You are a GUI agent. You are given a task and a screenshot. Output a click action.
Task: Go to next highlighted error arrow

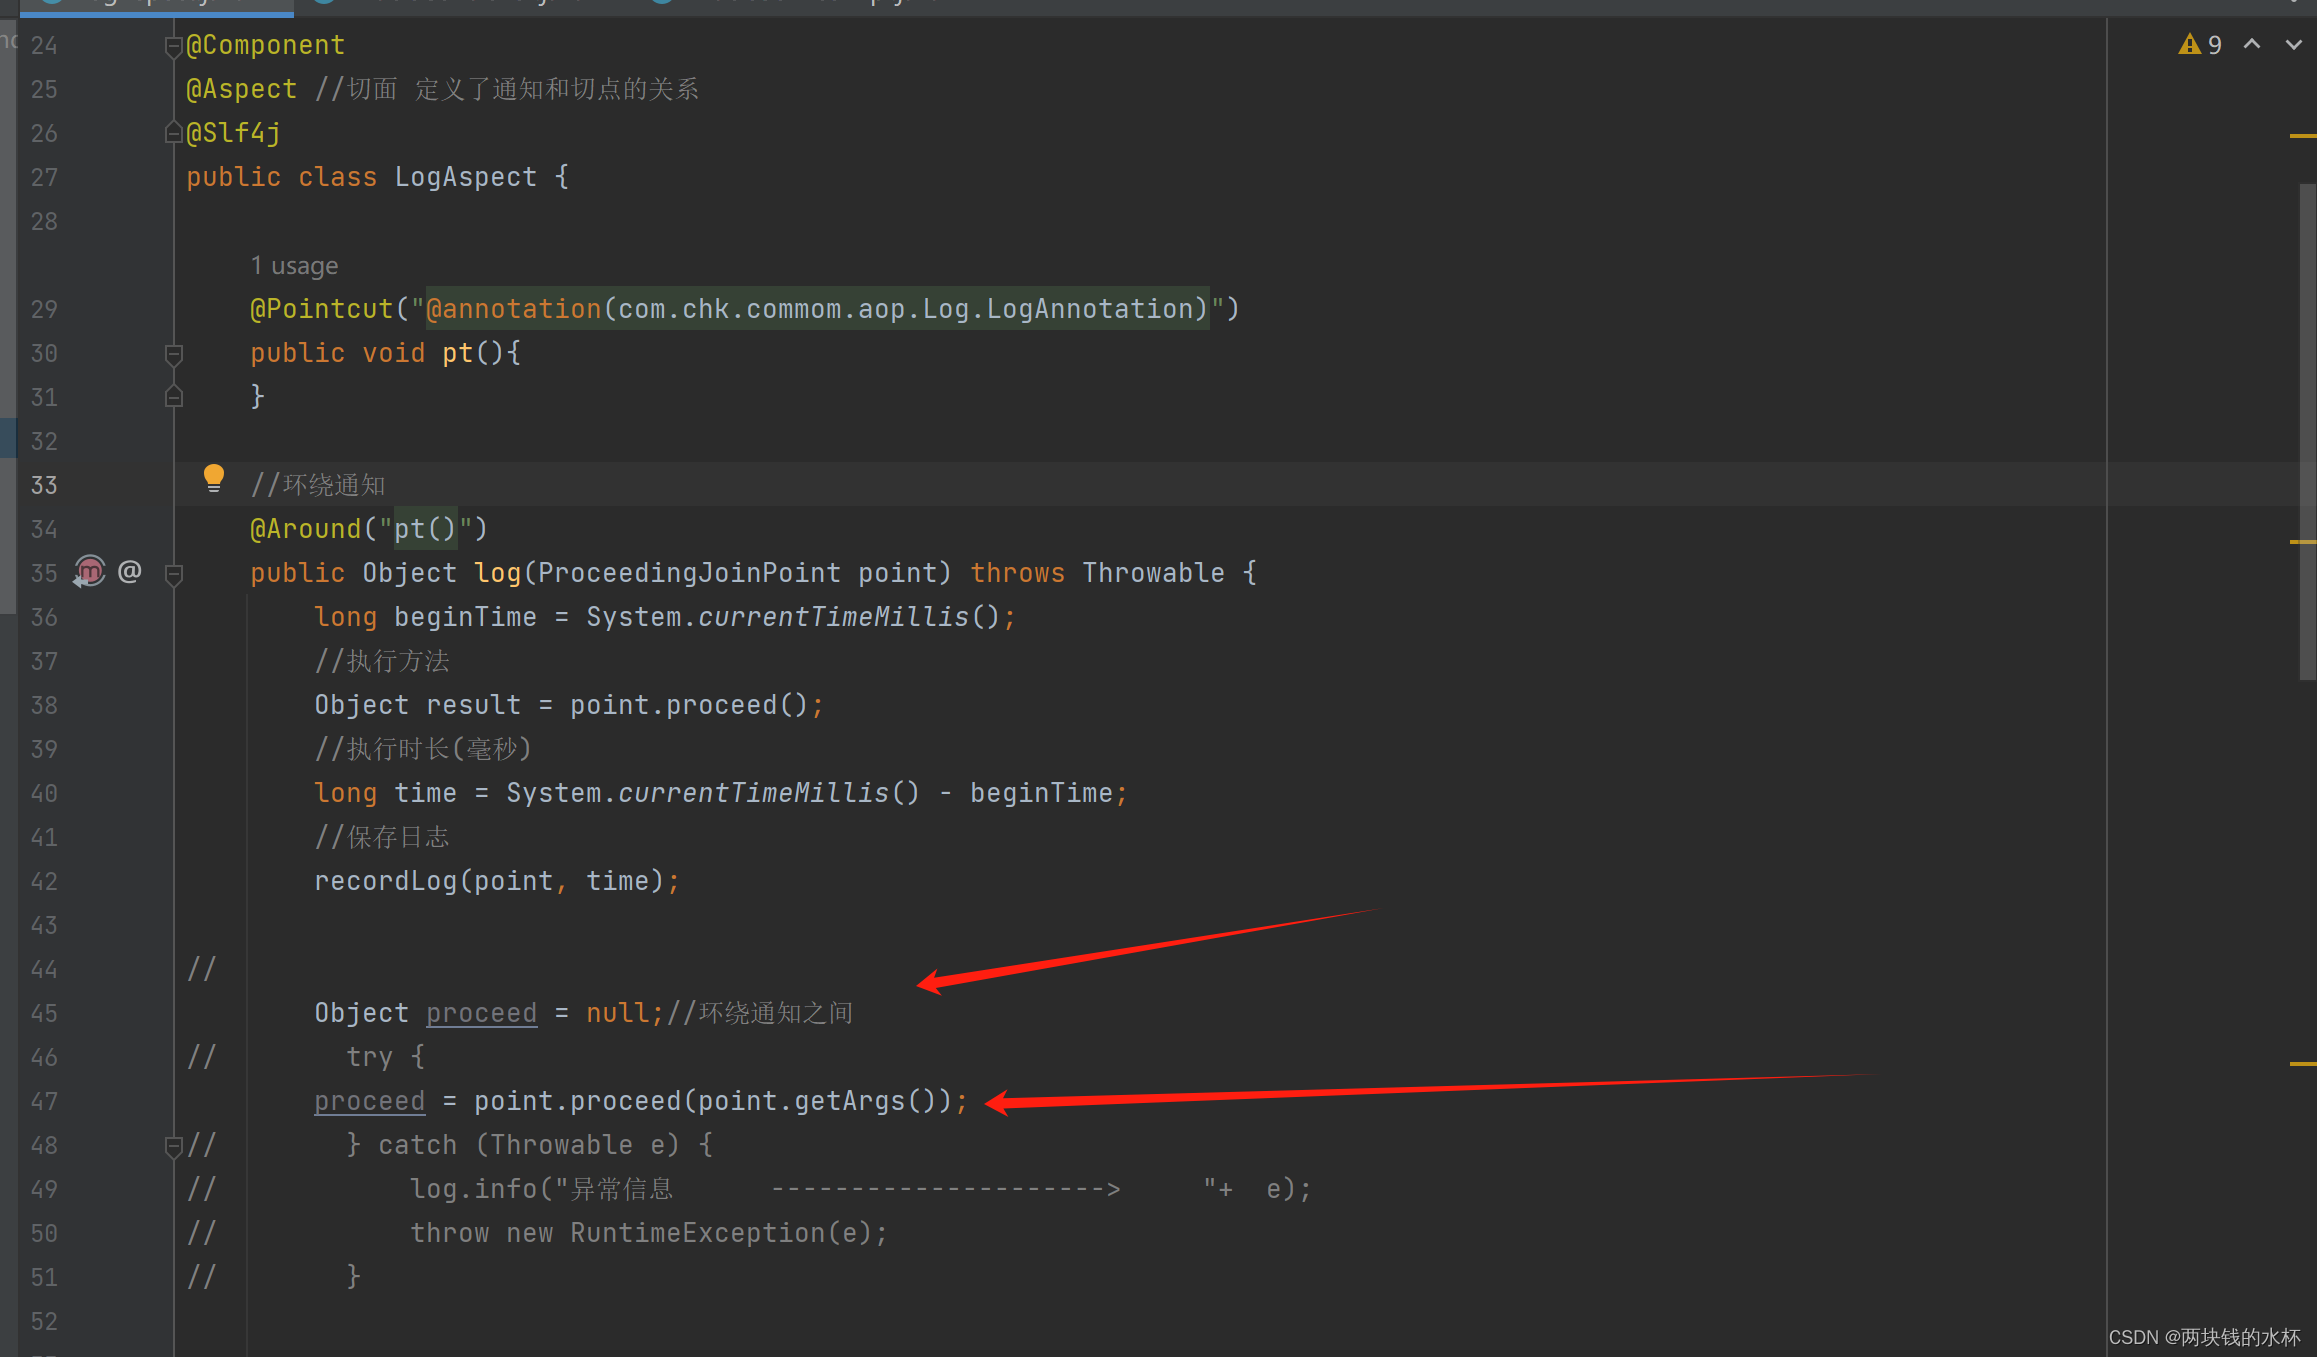pos(2293,45)
